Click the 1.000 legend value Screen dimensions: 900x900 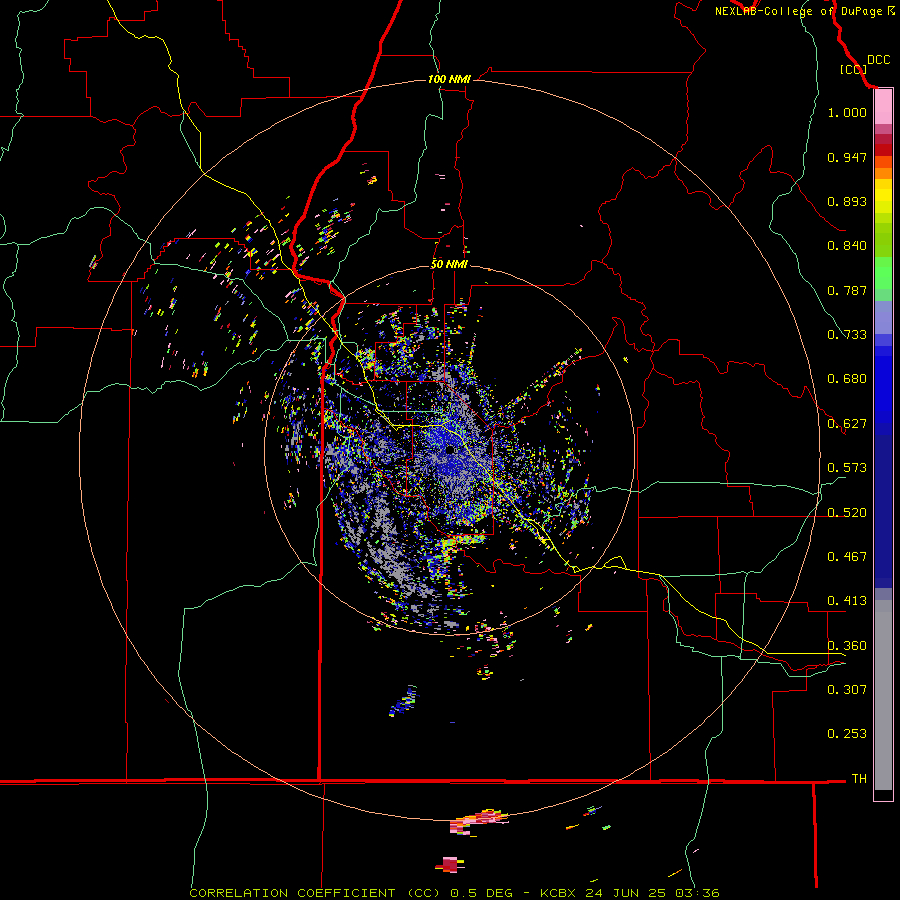pos(847,112)
